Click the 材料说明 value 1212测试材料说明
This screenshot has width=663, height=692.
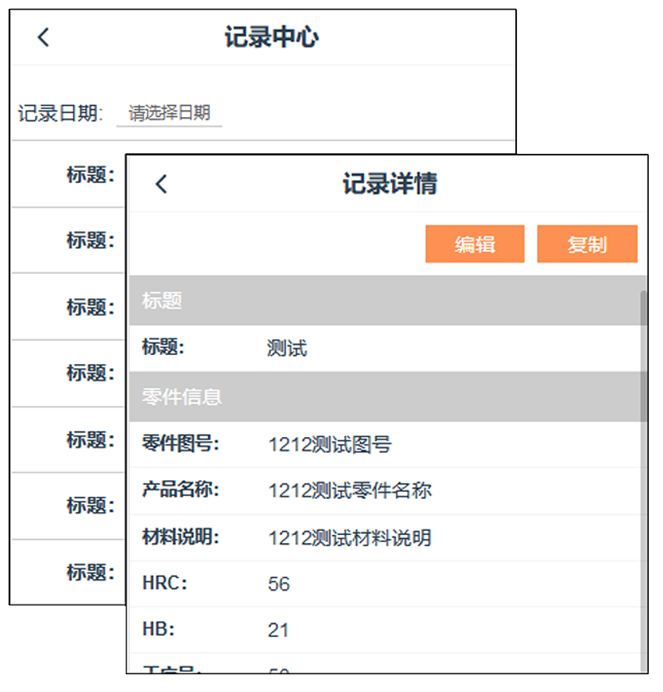(349, 538)
